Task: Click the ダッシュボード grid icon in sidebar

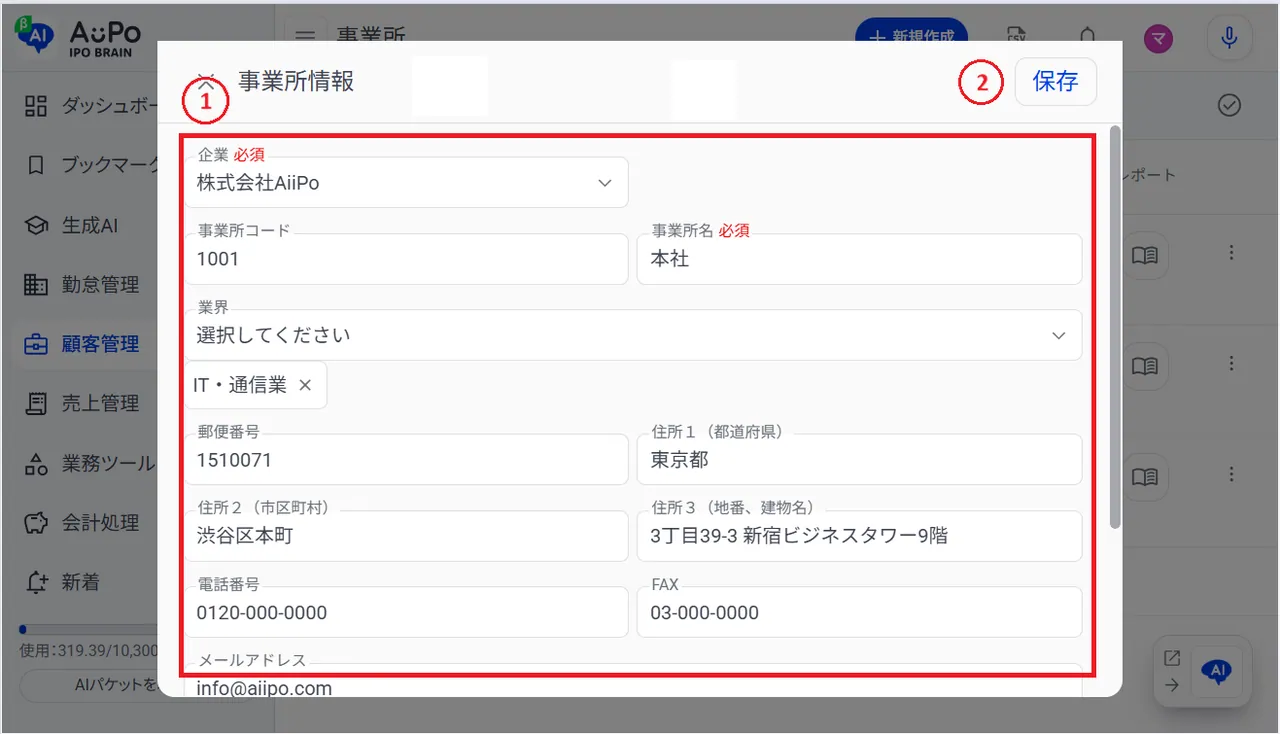Action: click(x=36, y=106)
